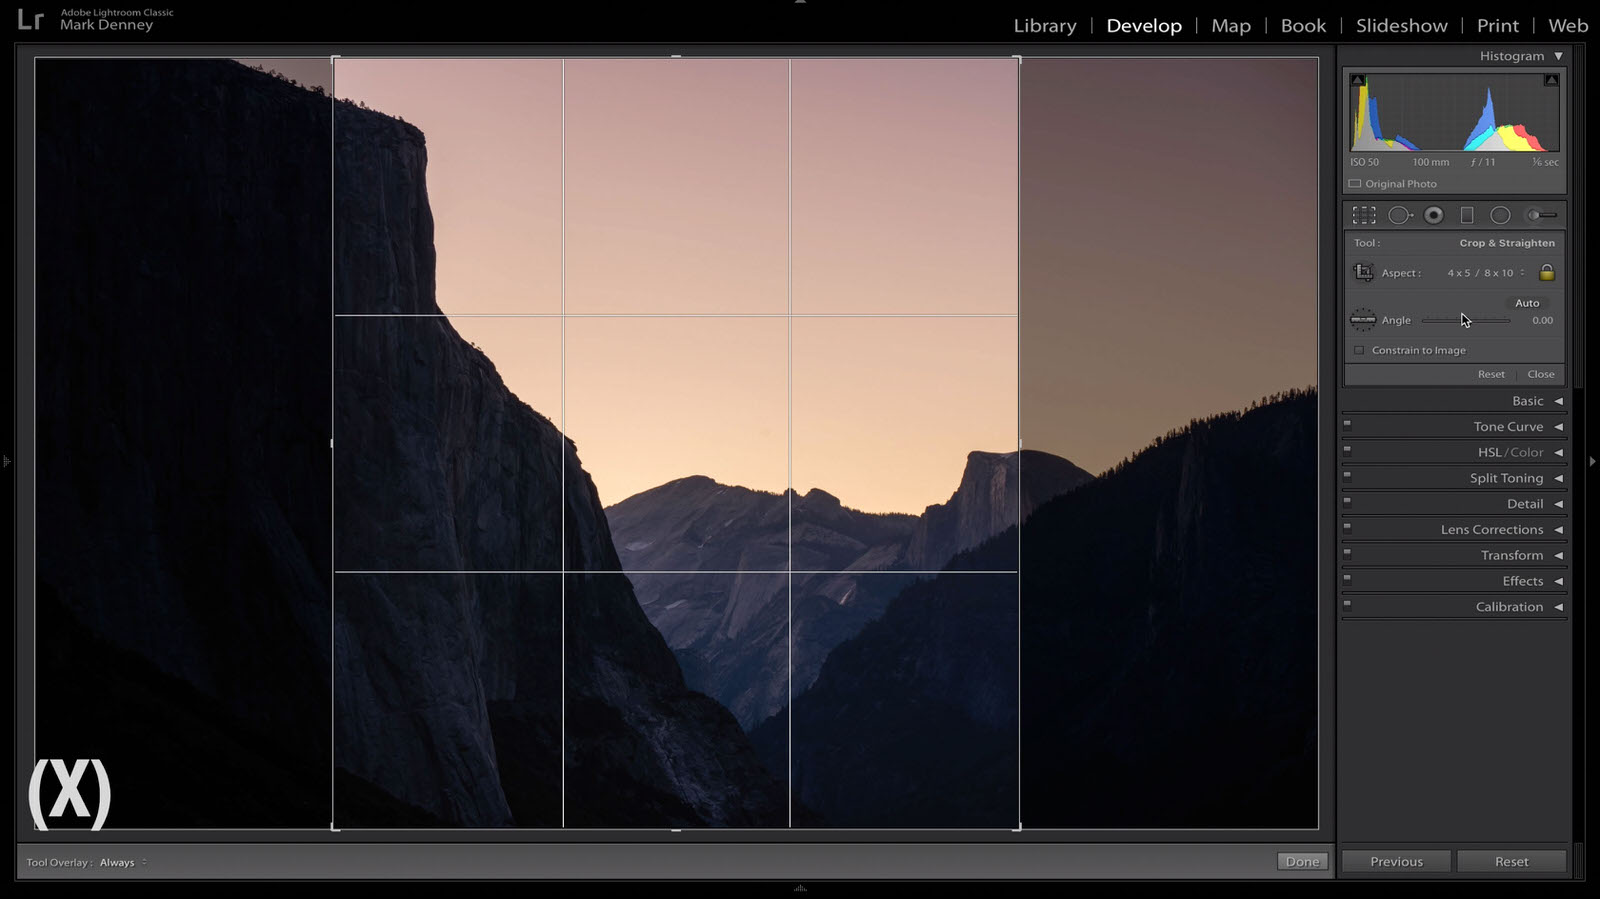Go to the Book module
The width and height of the screenshot is (1600, 899).
coord(1303,26)
